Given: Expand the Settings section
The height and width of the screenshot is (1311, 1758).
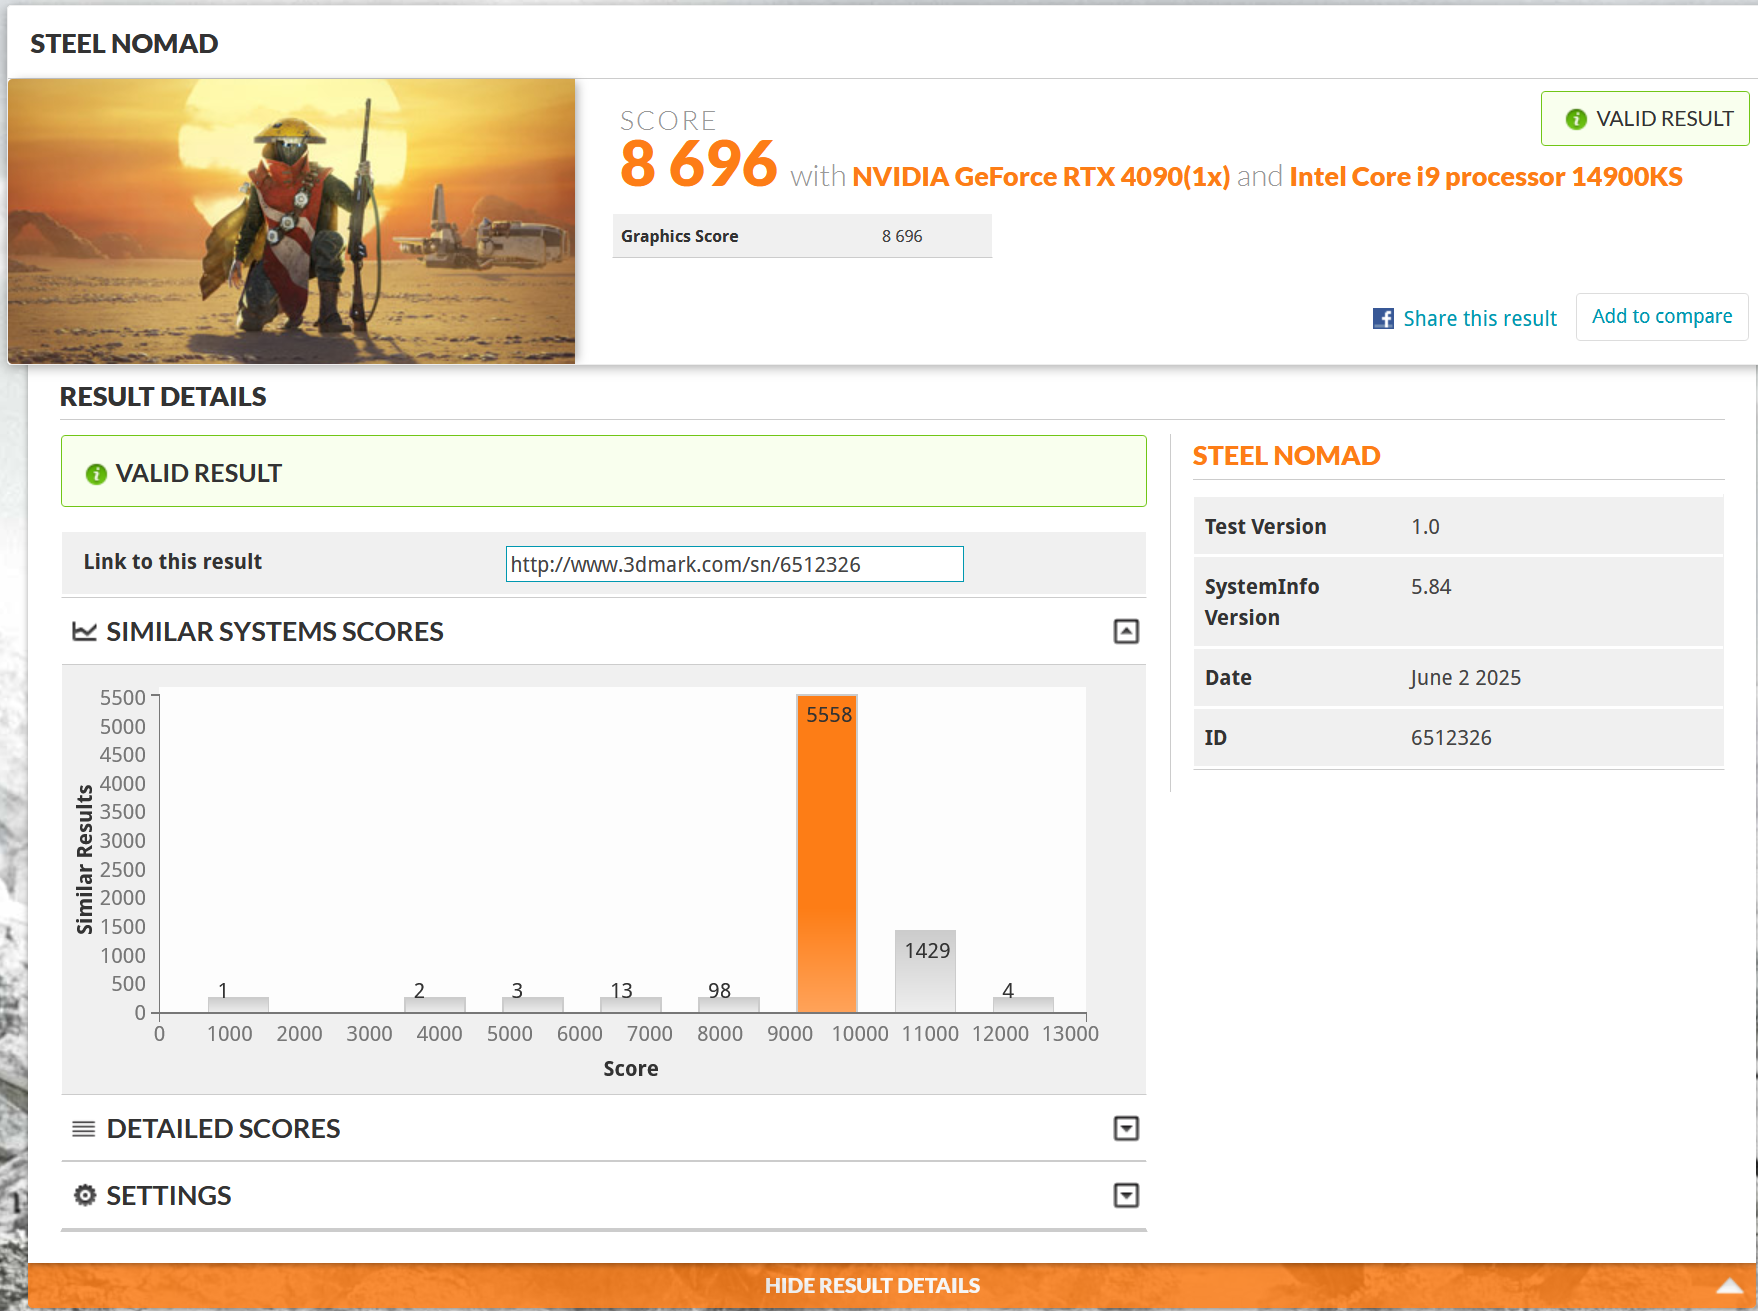Looking at the screenshot, I should point(1126,1195).
